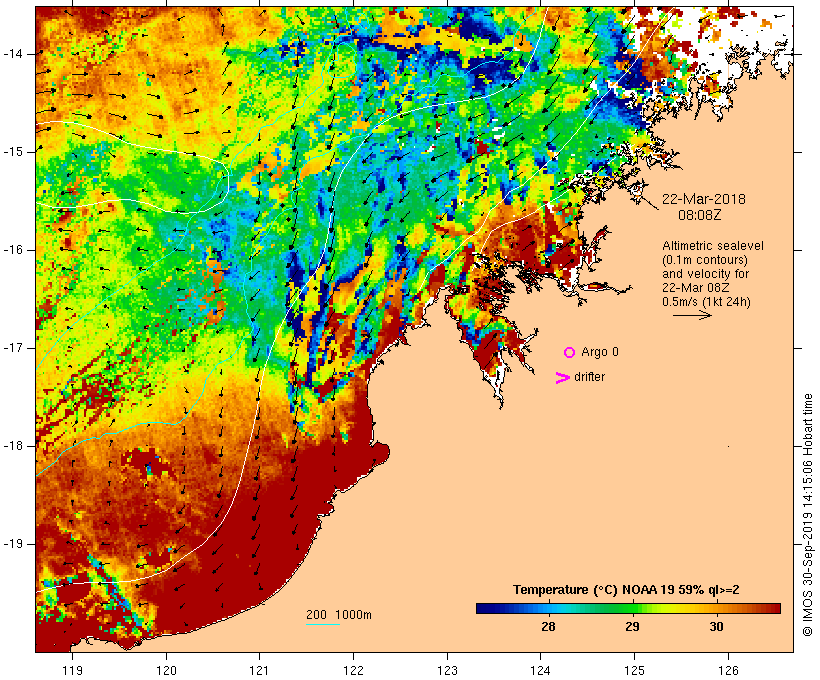This screenshot has width=820, height=680.
Task: Click the '119' longitude axis label
Action: (x=73, y=671)
